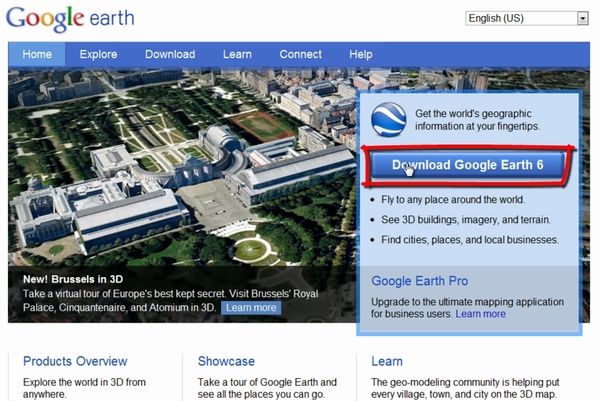Click text 'See 3D buildings, imagery, and terrain.'

[466, 220]
